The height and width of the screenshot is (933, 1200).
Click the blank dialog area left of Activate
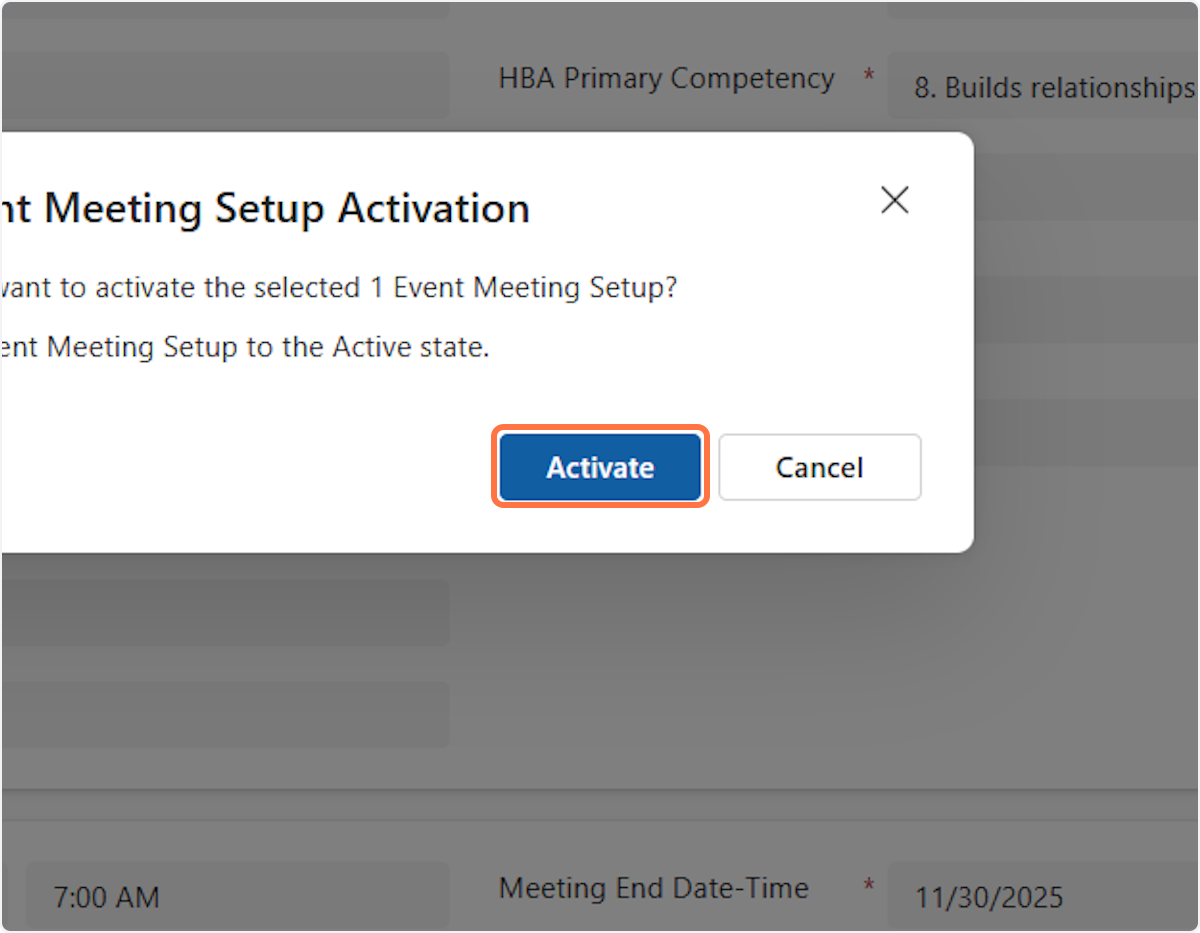[x=250, y=467]
